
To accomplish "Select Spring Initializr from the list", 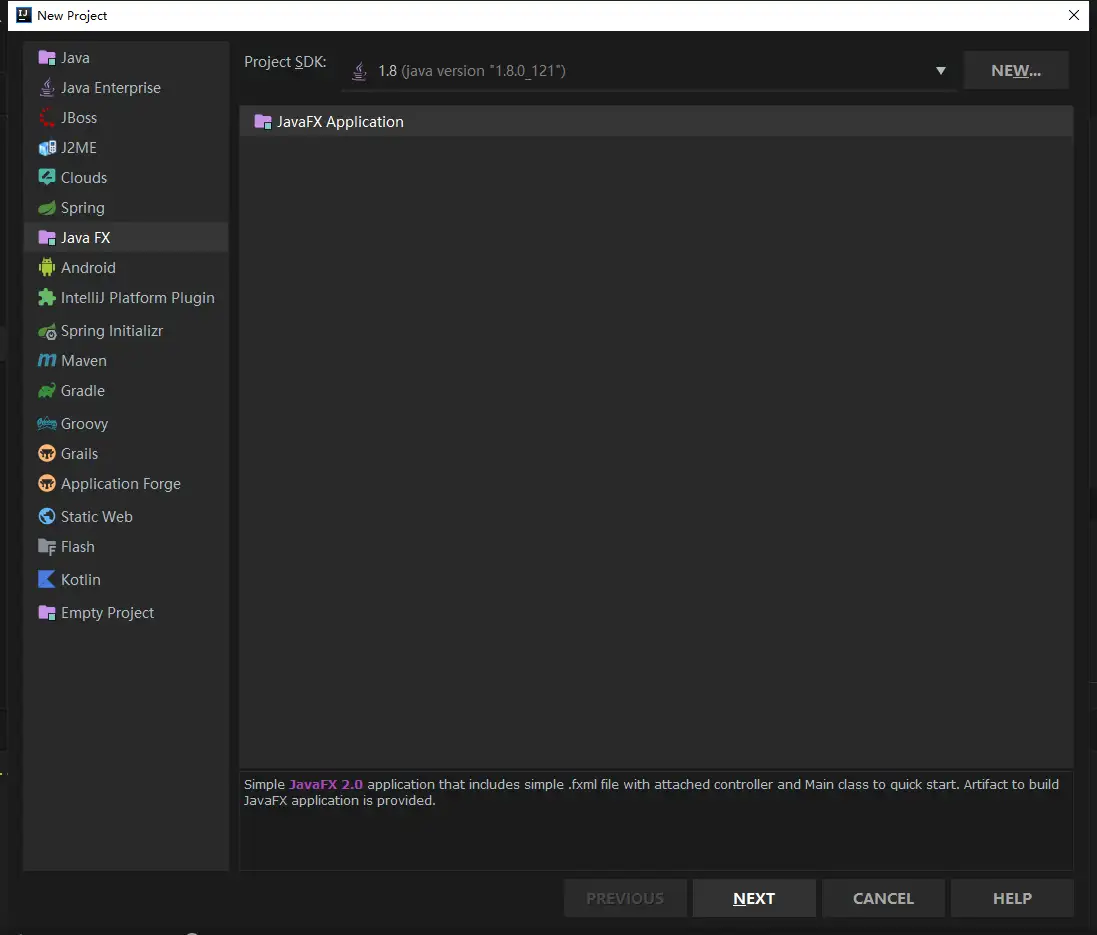I will (x=111, y=331).
